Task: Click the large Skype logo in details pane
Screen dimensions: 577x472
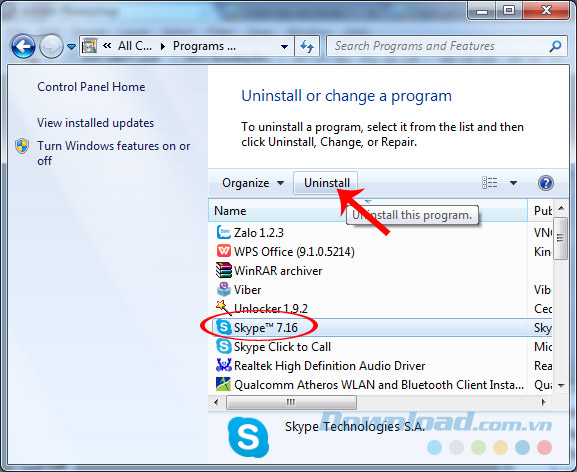Action: (248, 437)
